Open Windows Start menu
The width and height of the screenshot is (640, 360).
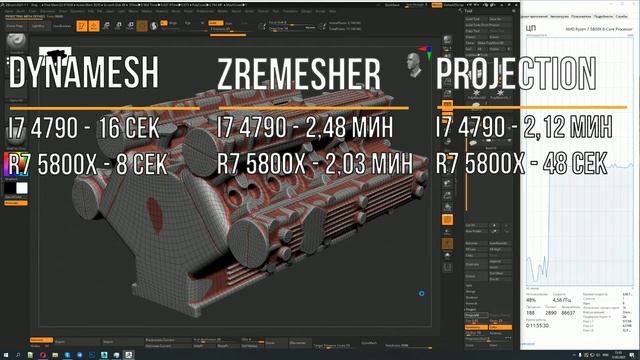[5, 355]
